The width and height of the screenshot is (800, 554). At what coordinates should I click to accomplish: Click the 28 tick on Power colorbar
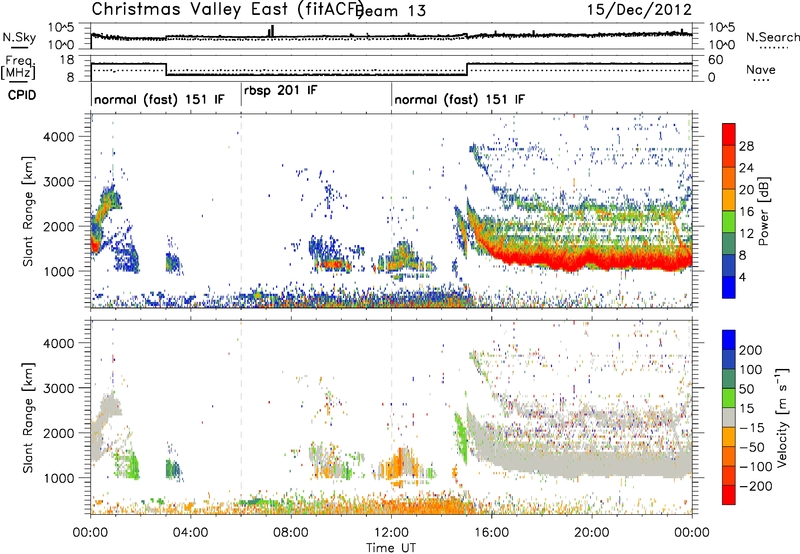click(746, 146)
